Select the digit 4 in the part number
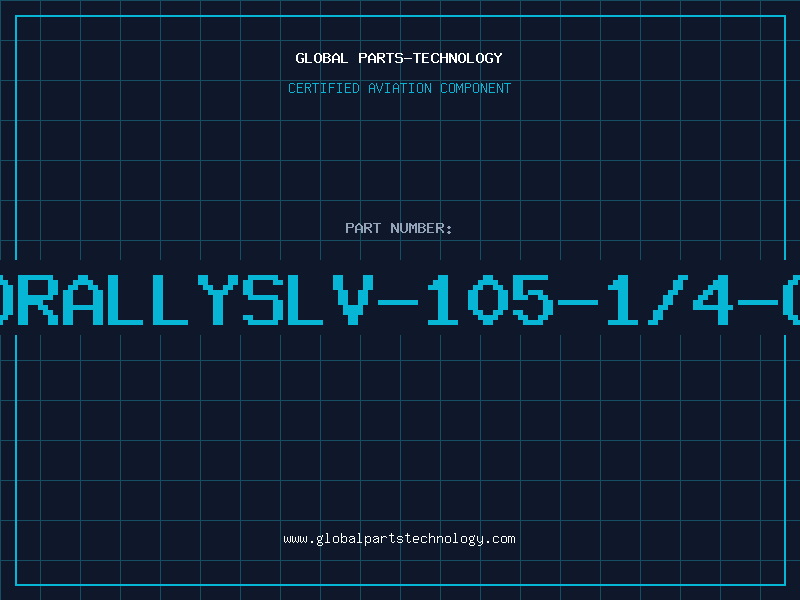 point(713,300)
